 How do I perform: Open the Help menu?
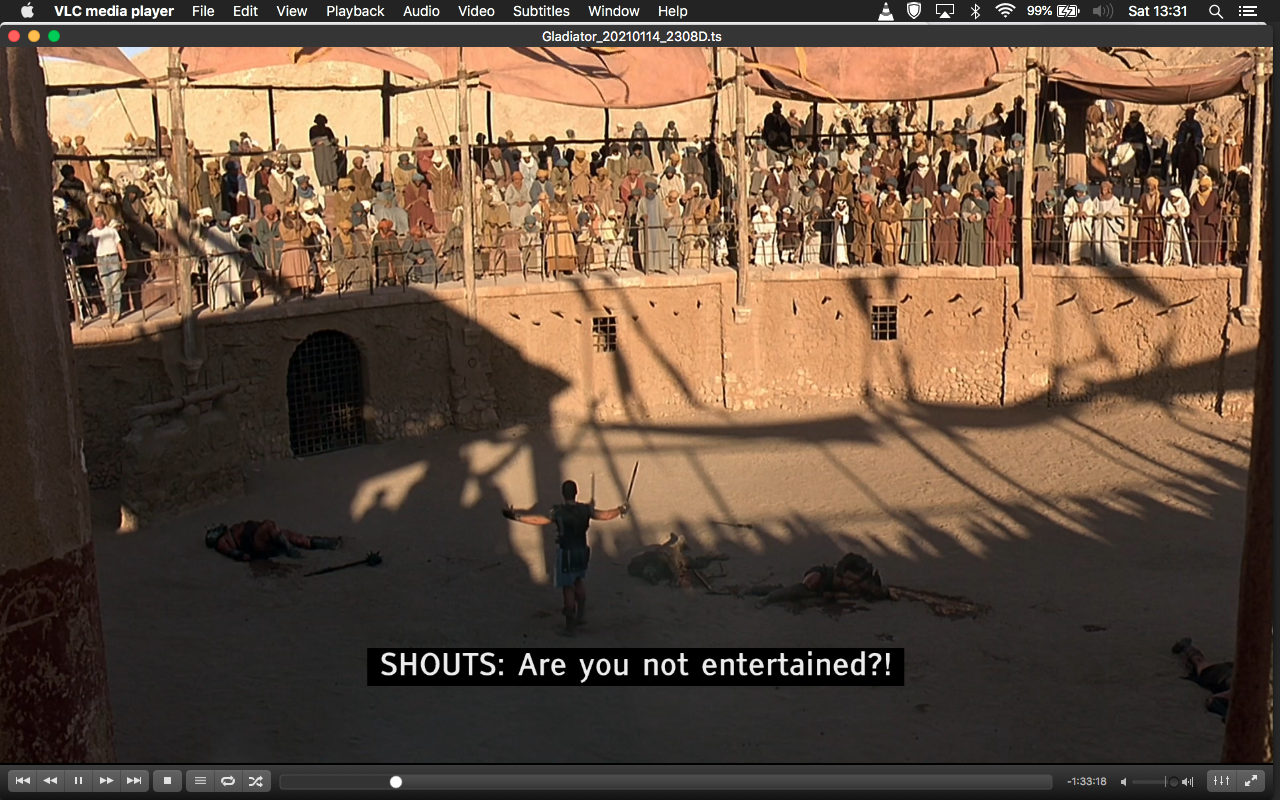pyautogui.click(x=672, y=11)
